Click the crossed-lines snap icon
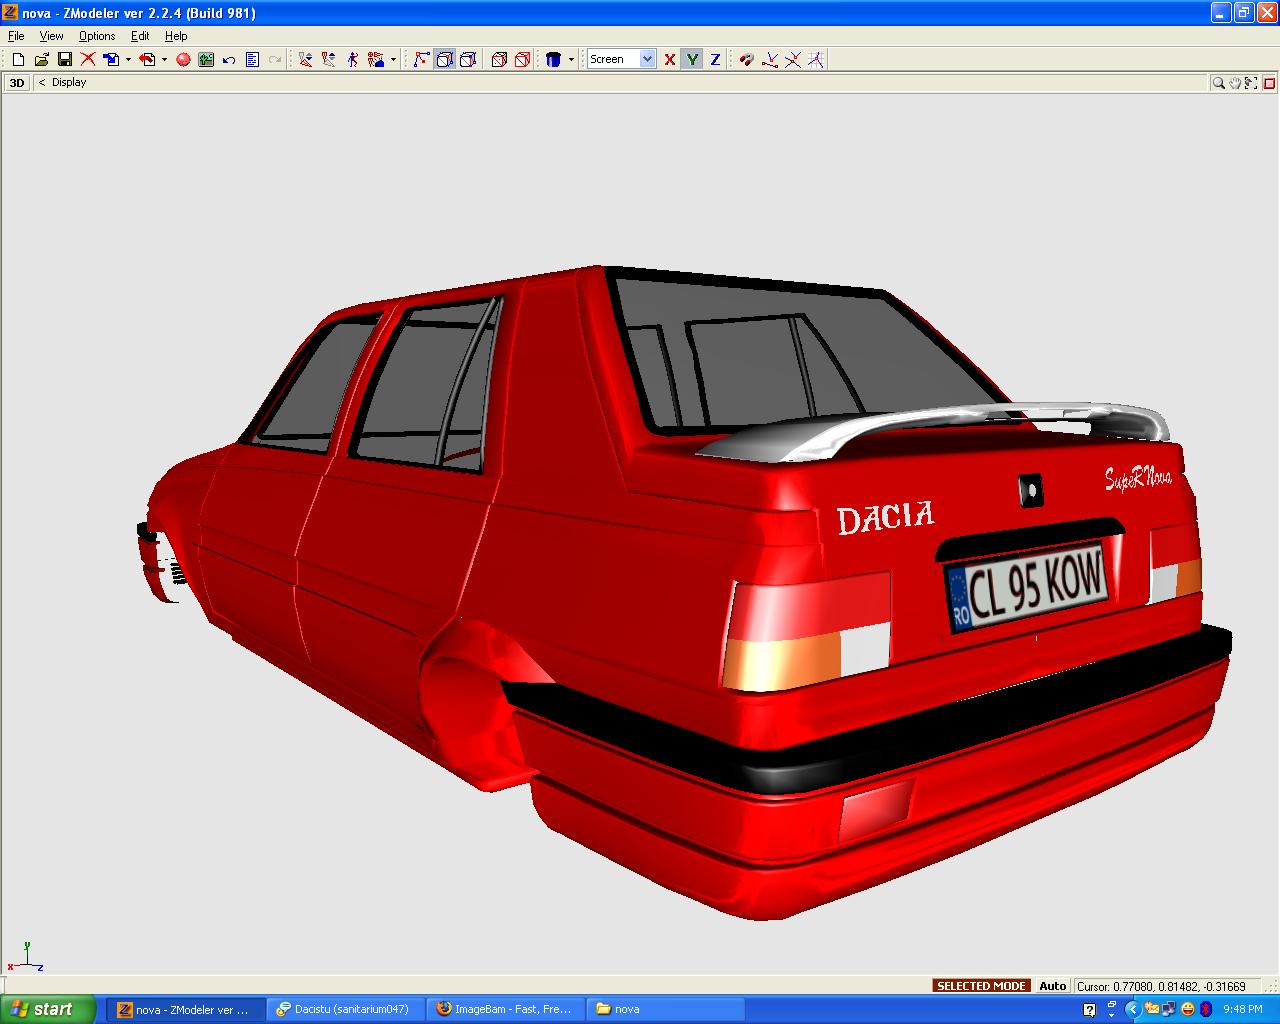Screen dimensions: 1280x1024 click(793, 60)
